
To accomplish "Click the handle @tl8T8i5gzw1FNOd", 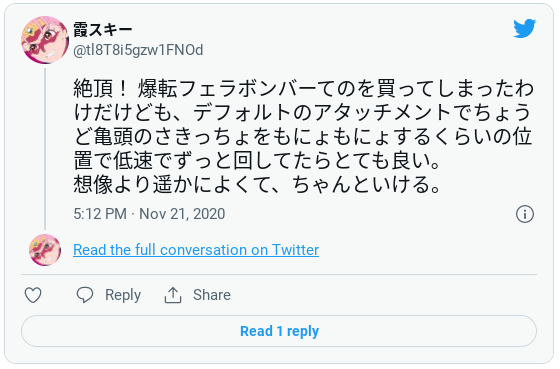I will point(138,50).
